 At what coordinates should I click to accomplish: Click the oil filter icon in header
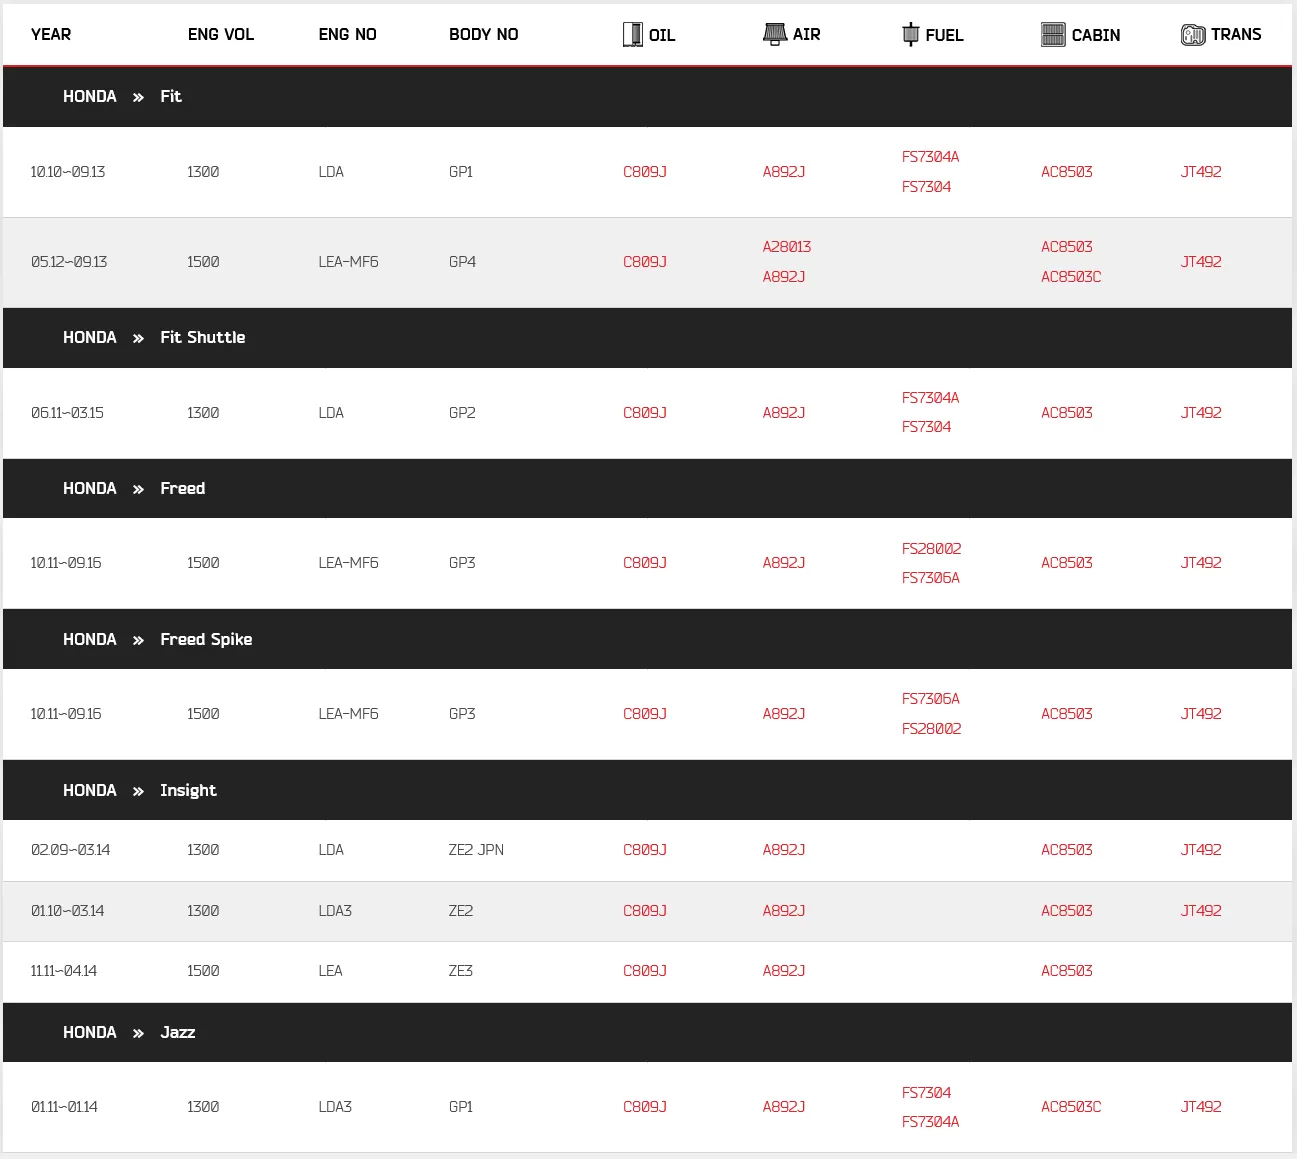[x=632, y=35]
